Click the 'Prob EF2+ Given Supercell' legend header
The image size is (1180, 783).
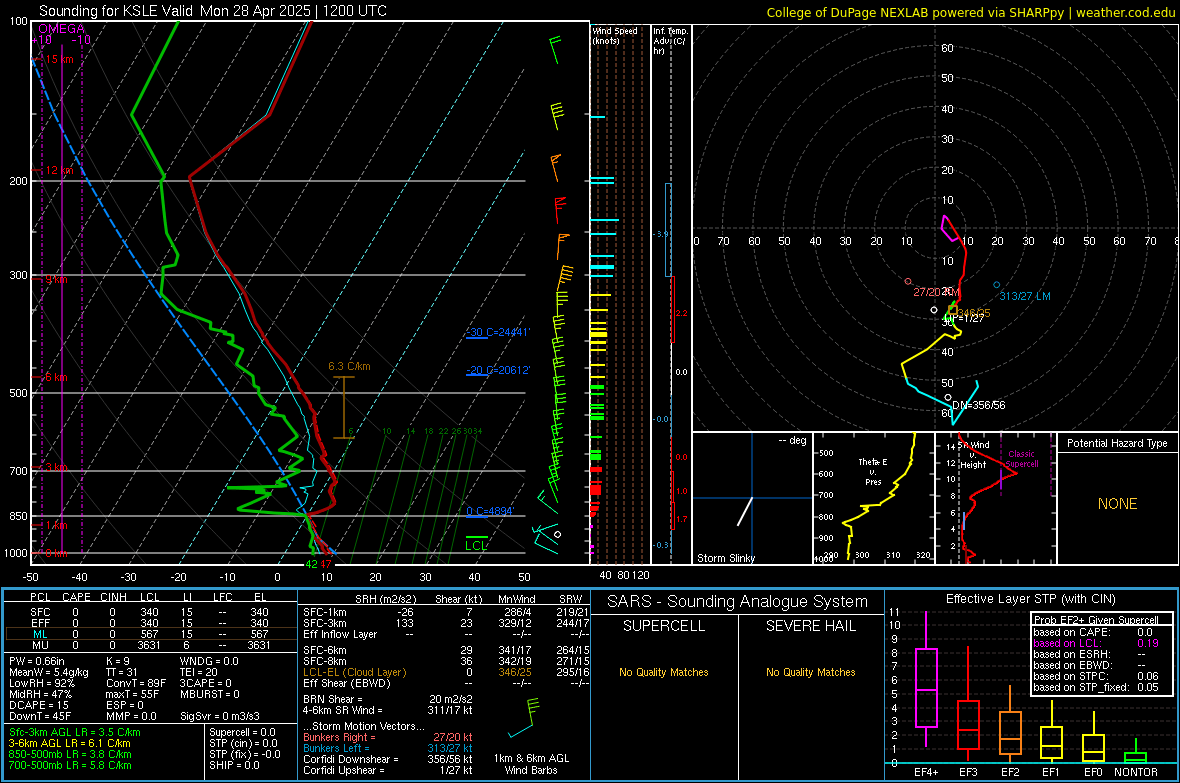point(1096,620)
